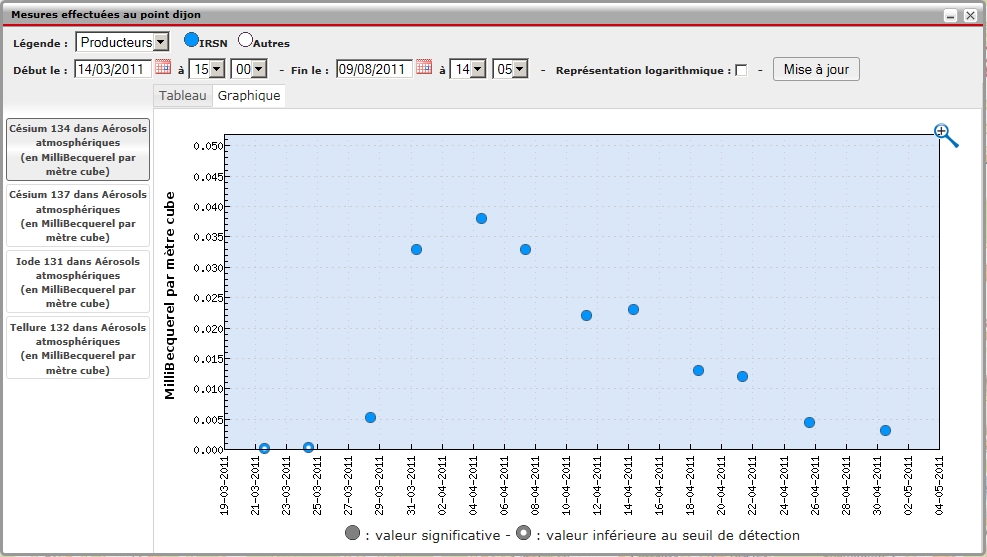Click the 0.050 y-axis label

(x=208, y=146)
